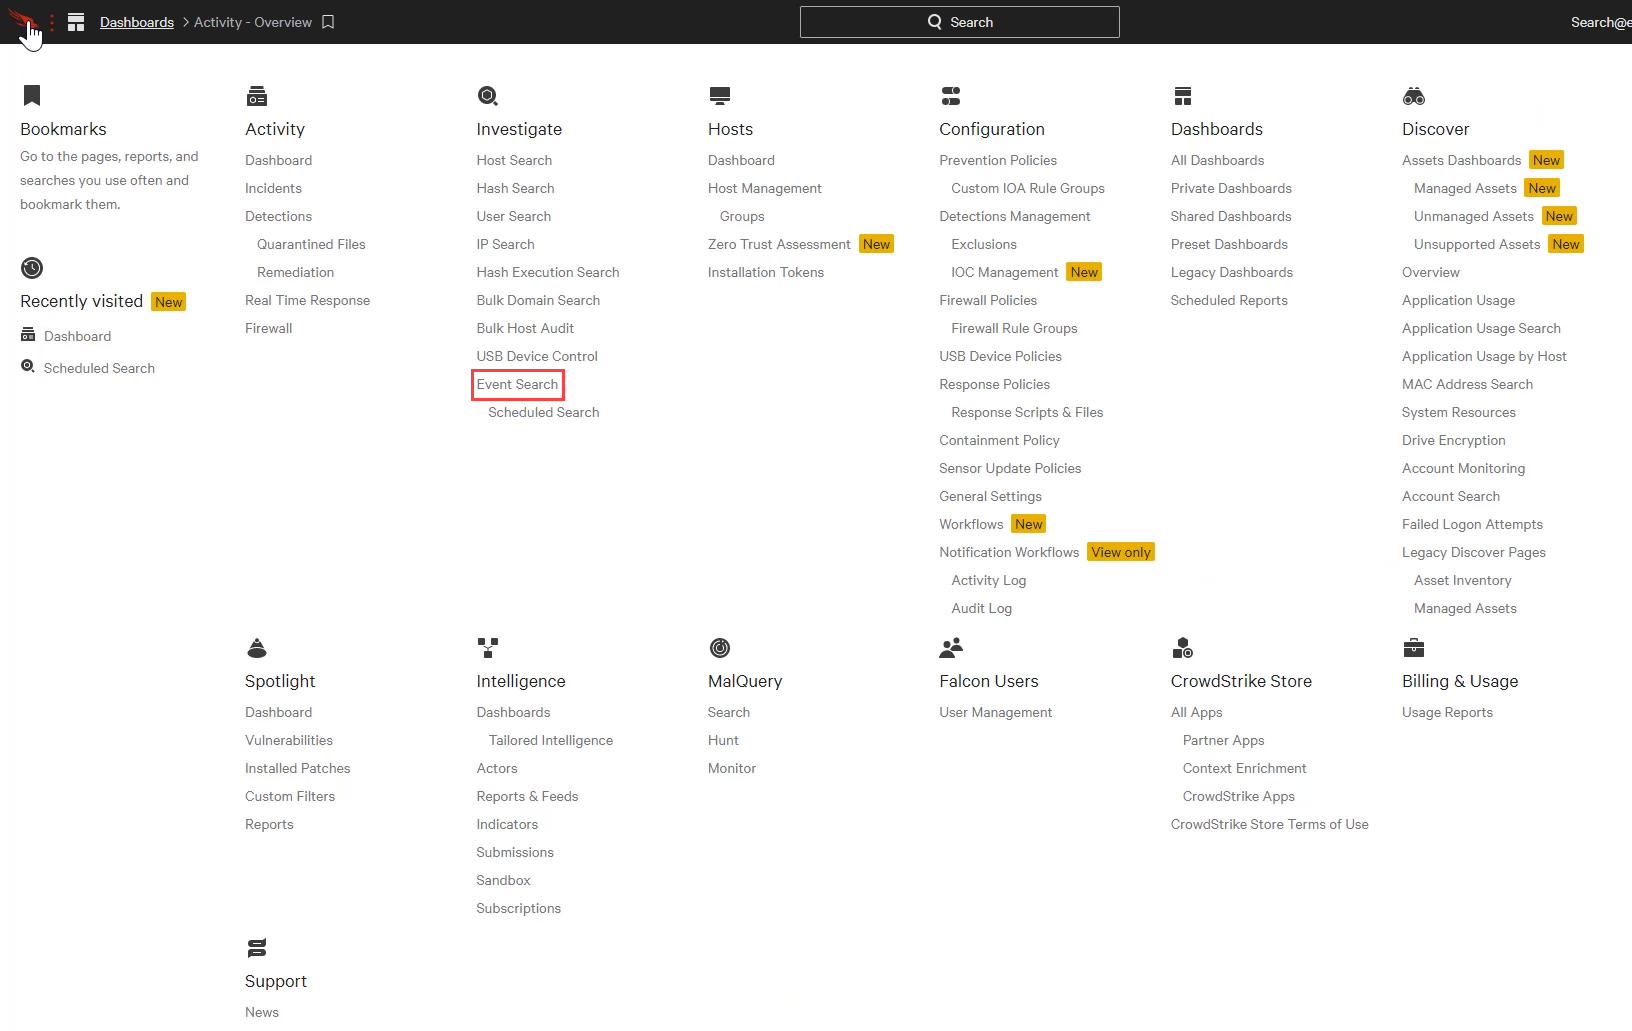Open Tailored Intelligence
The height and width of the screenshot is (1031, 1632).
[551, 740]
